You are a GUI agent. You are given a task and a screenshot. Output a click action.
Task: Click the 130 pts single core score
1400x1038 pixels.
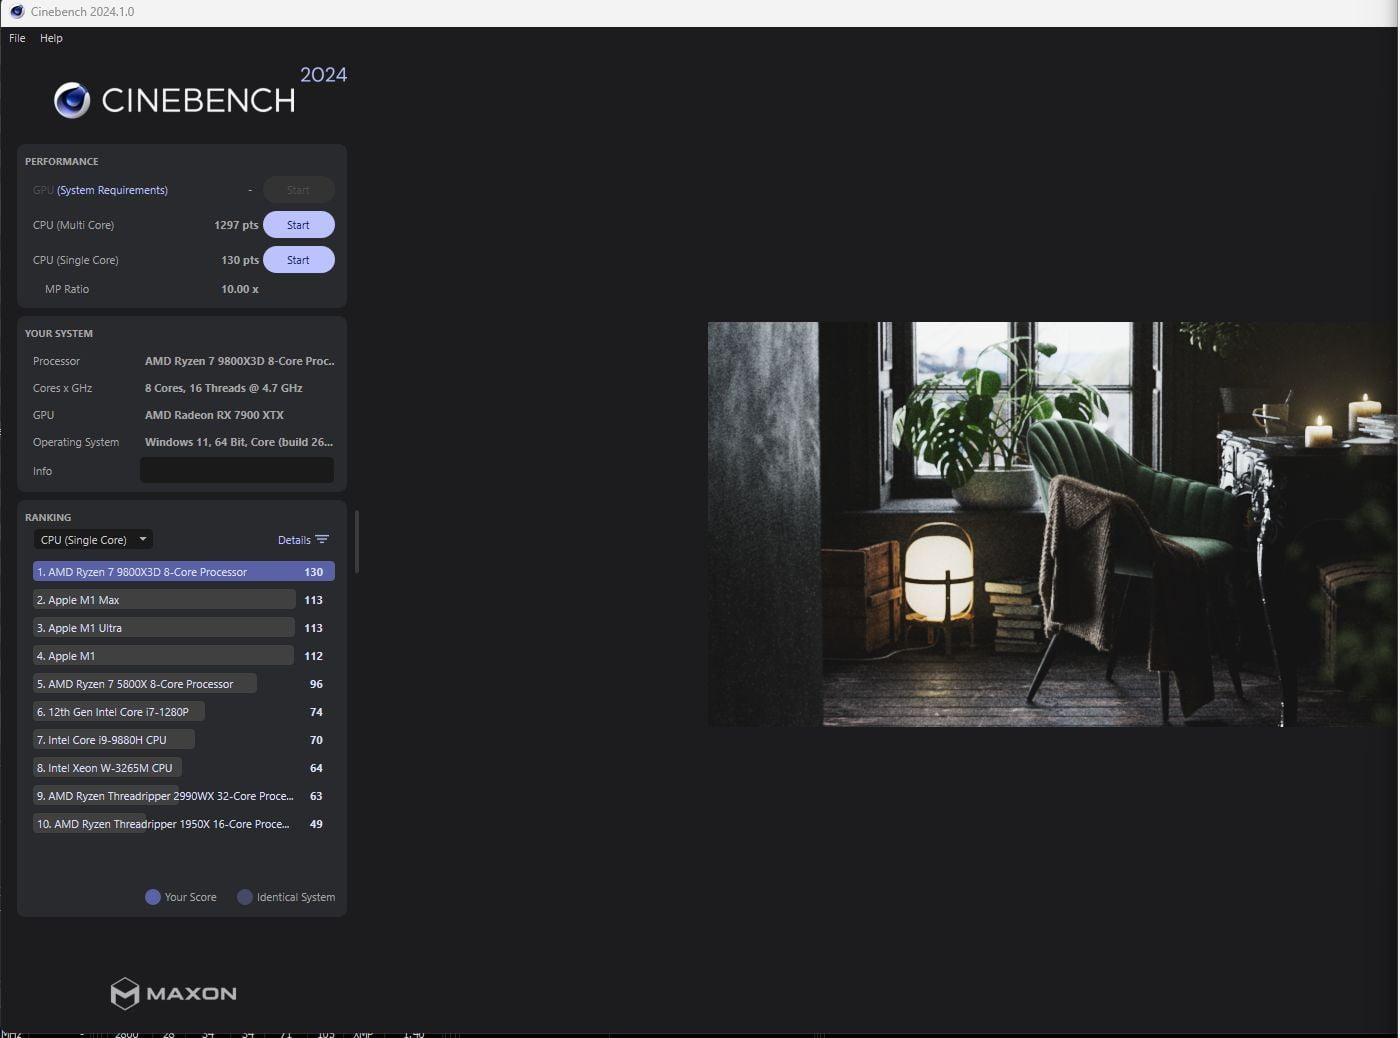pyautogui.click(x=240, y=260)
